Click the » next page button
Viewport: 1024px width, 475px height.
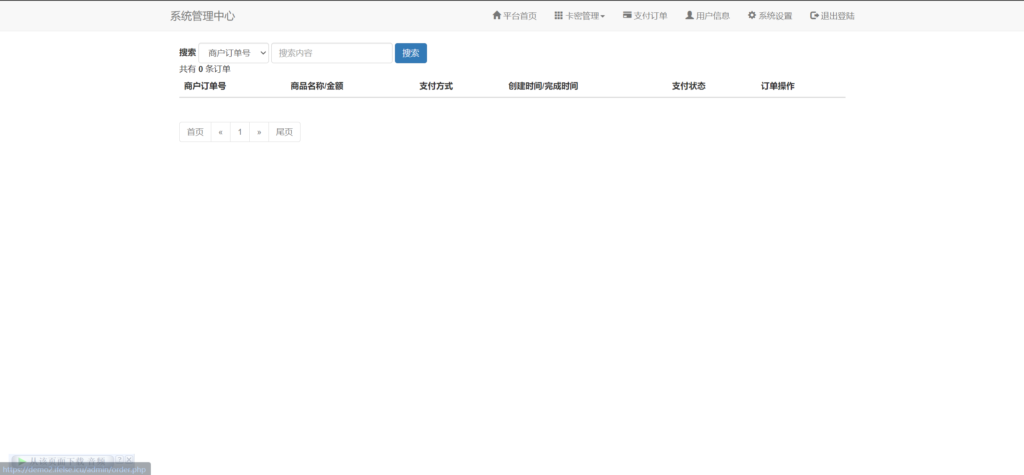pos(259,132)
